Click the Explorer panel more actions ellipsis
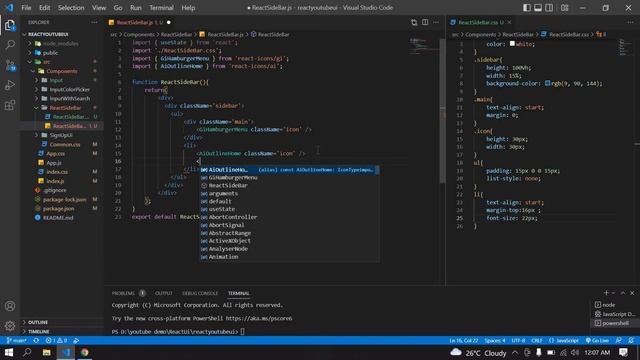 (x=94, y=22)
